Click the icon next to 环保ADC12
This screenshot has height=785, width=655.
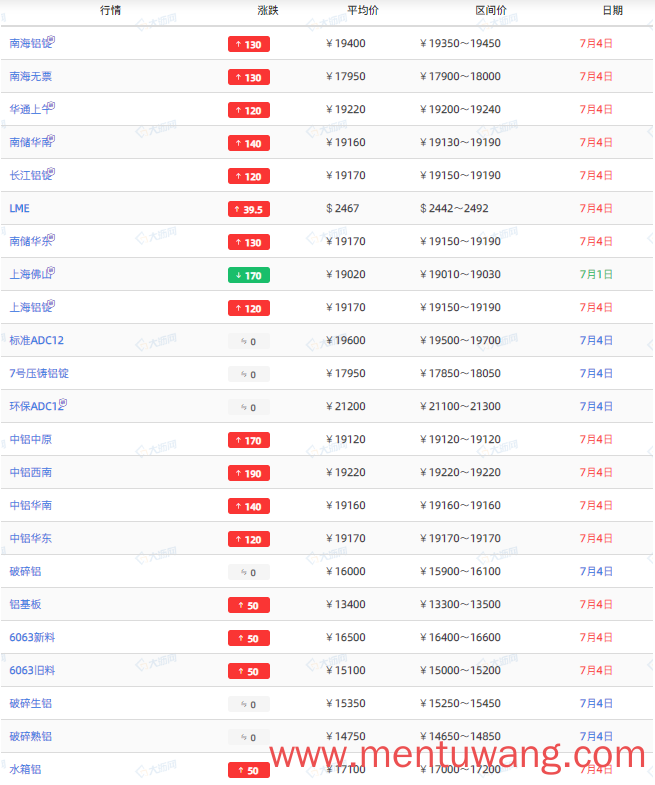[63, 403]
